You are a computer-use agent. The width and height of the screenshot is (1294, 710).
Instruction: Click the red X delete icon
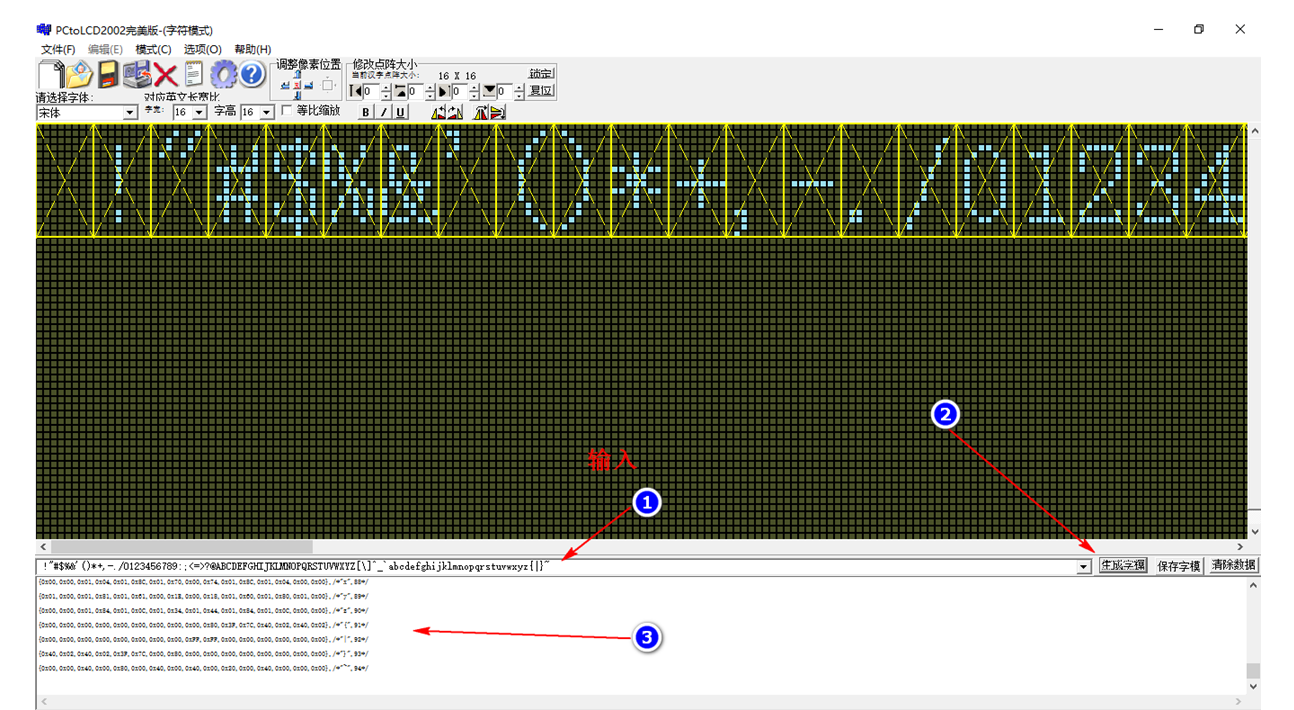click(165, 75)
